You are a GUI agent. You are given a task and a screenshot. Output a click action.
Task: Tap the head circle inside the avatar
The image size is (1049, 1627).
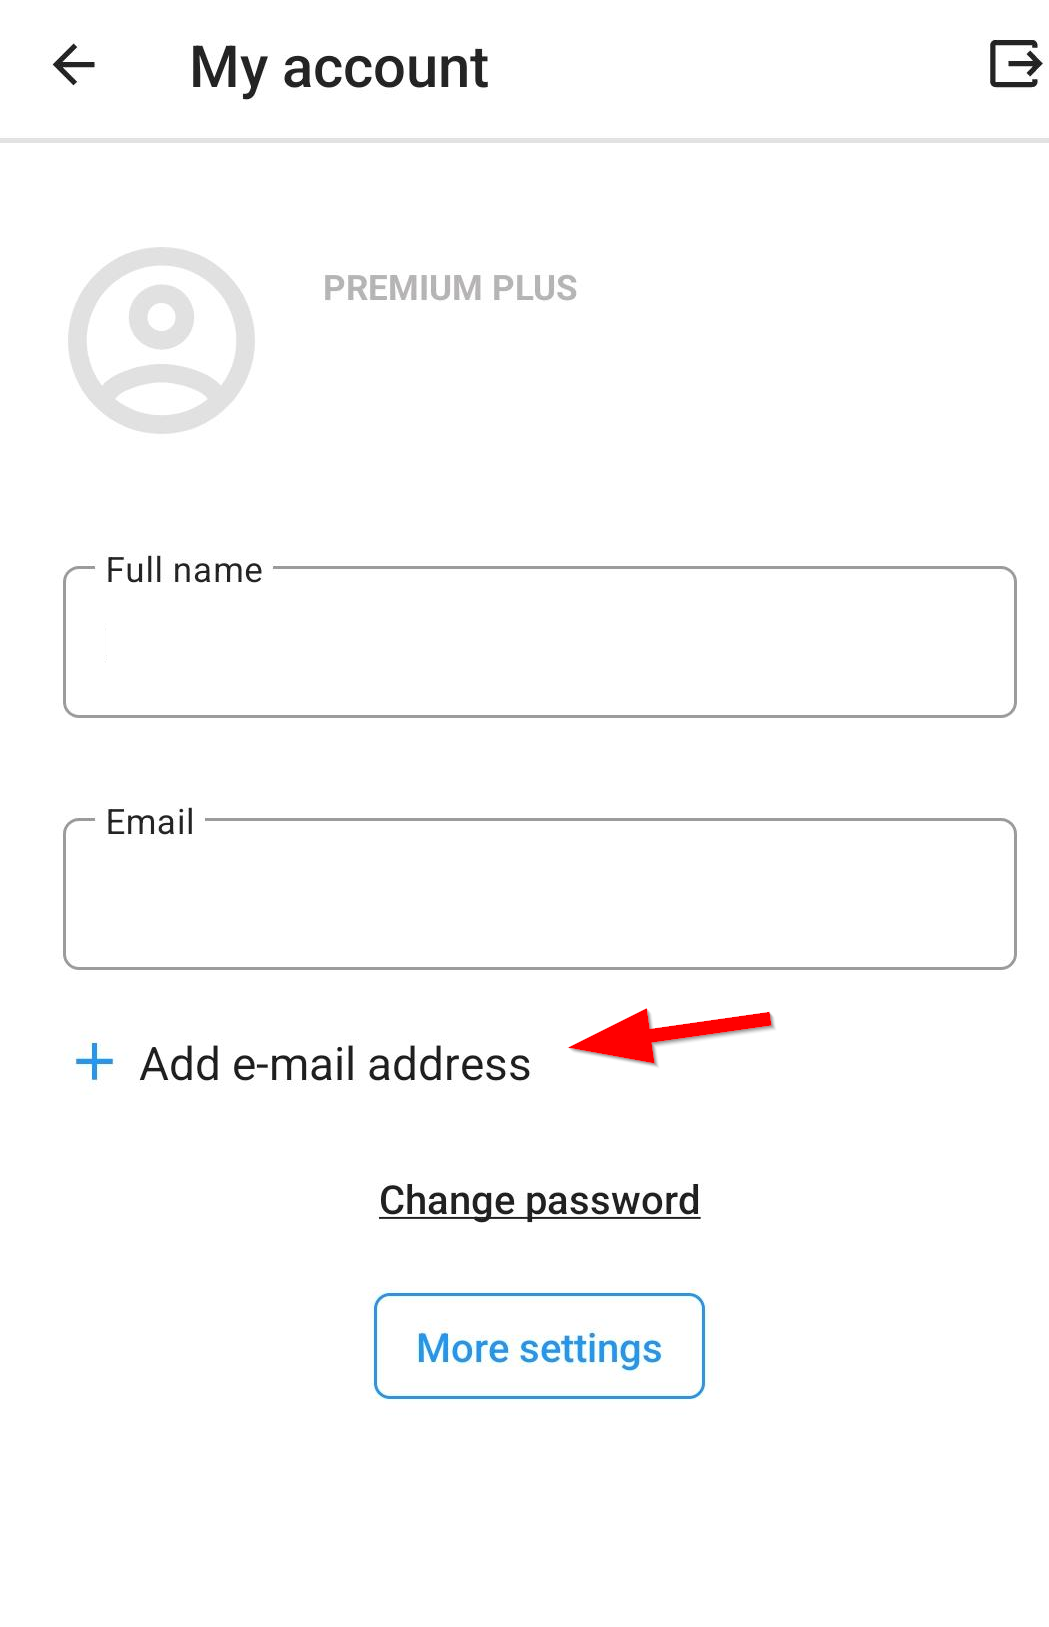point(162,316)
